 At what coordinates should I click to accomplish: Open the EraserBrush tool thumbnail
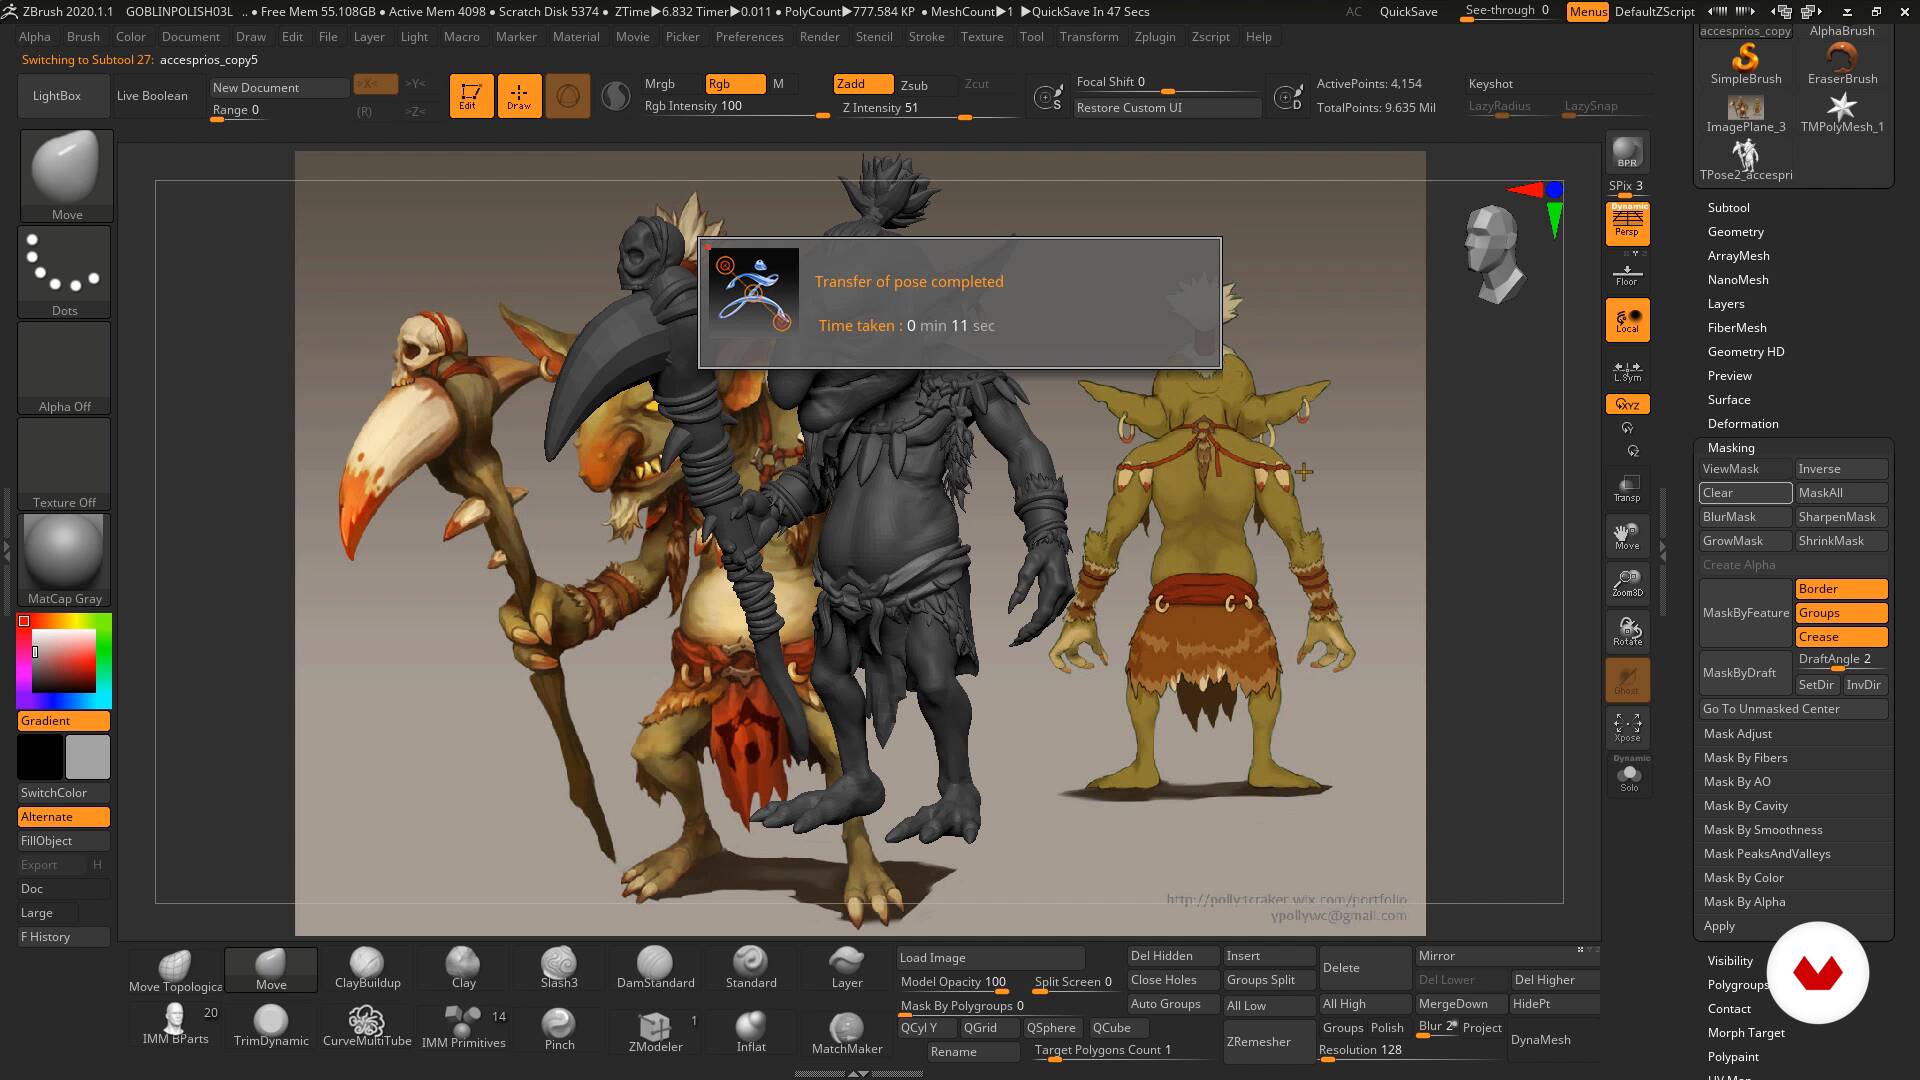pyautogui.click(x=1842, y=62)
